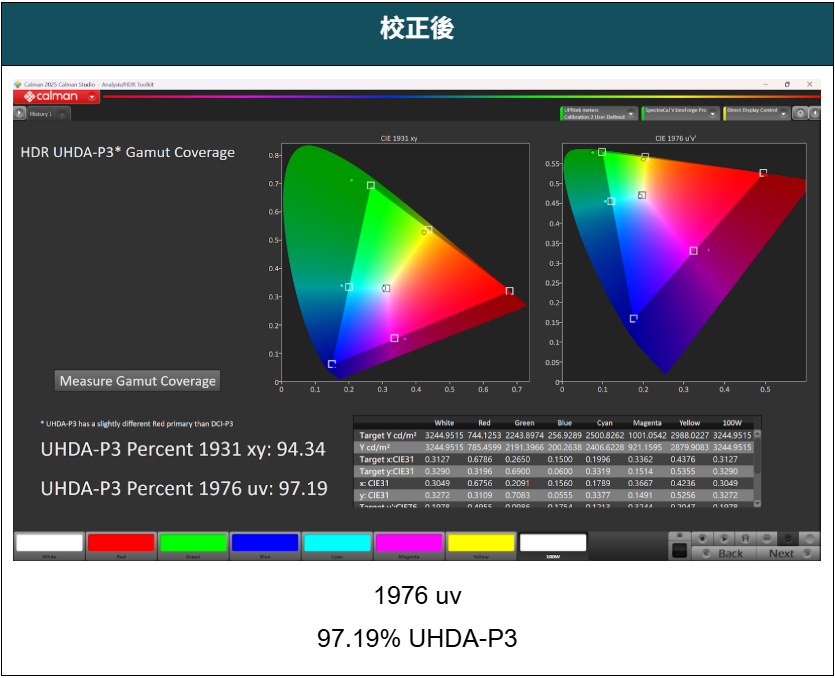Click the settings gear in the toolbar
Image resolution: width=835 pixels, height=678 pixels.
click(800, 112)
